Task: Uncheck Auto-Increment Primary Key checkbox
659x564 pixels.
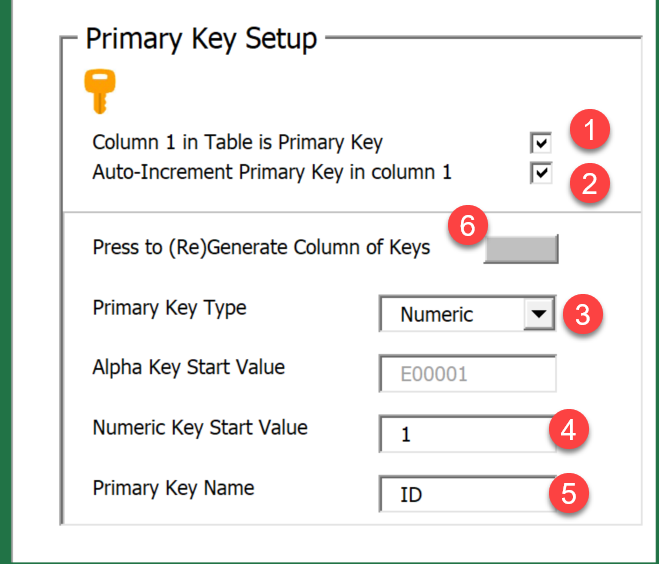Action: [x=541, y=174]
